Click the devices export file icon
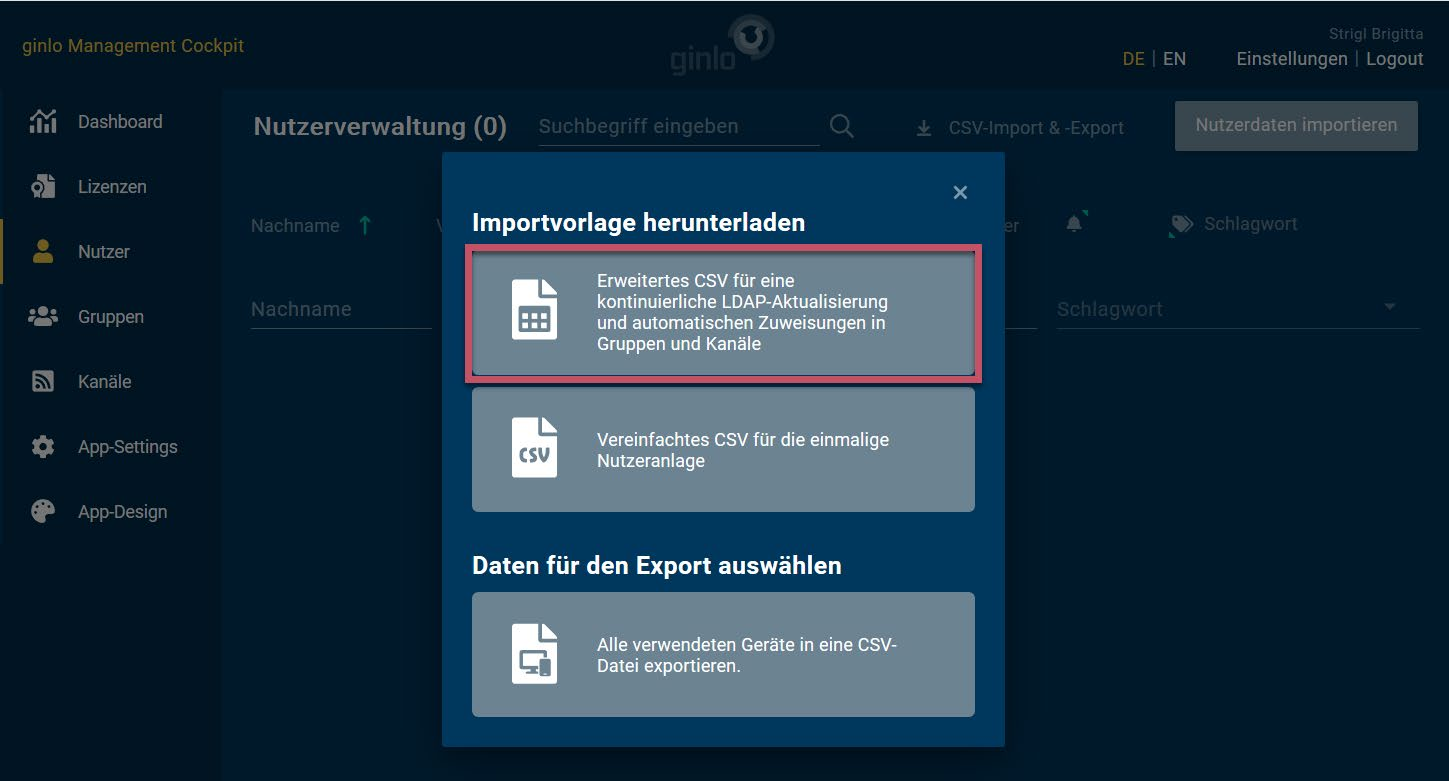The height and width of the screenshot is (781, 1449). [534, 654]
